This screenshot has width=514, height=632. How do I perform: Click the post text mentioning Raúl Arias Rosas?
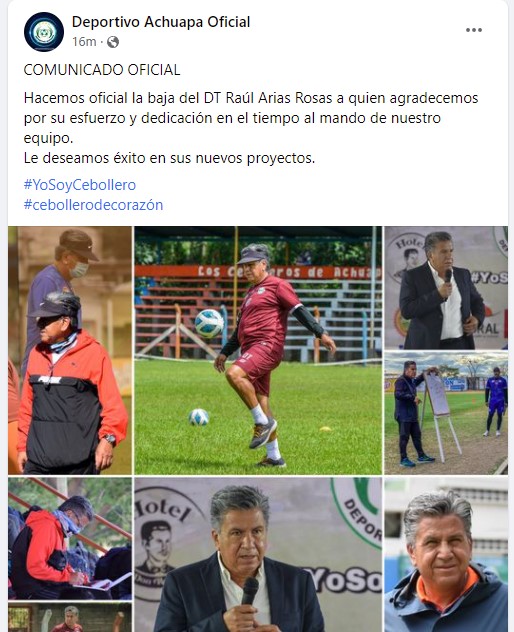click(251, 118)
